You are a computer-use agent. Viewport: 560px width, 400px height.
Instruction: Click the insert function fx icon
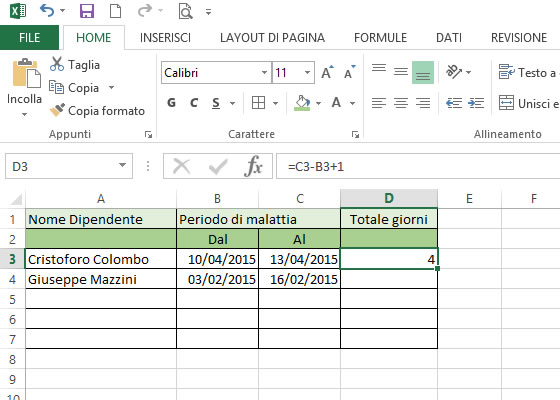pyautogui.click(x=253, y=166)
